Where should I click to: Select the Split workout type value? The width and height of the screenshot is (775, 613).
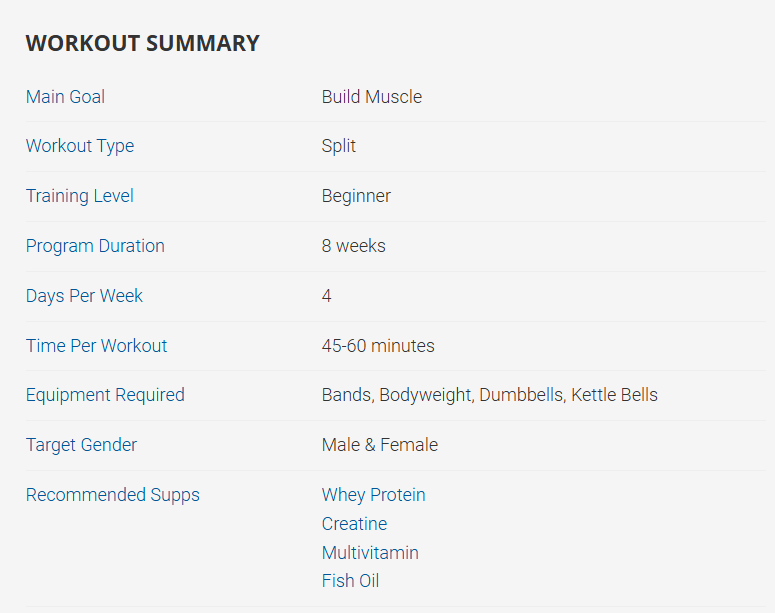tap(339, 146)
